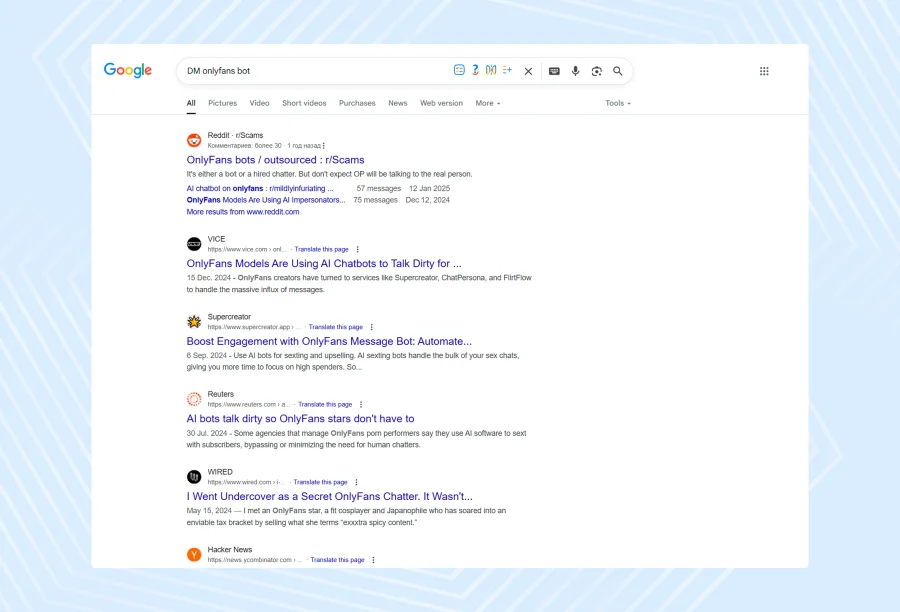The height and width of the screenshot is (612, 900).
Task: Click the Google logo
Action: click(128, 71)
